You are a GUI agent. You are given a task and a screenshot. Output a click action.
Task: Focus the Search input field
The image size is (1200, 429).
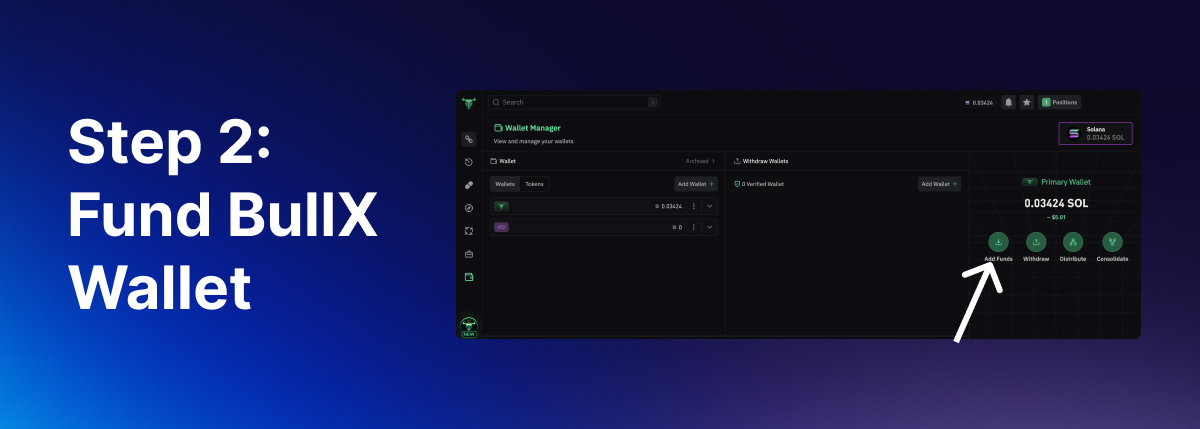coord(574,102)
